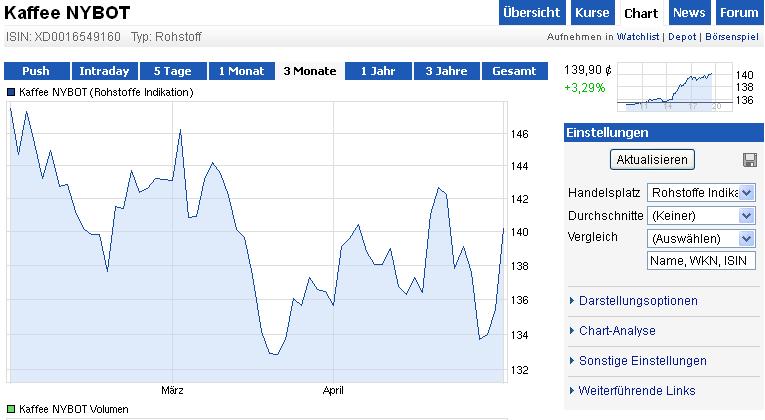Open the Vergleich dropdown

pos(700,238)
